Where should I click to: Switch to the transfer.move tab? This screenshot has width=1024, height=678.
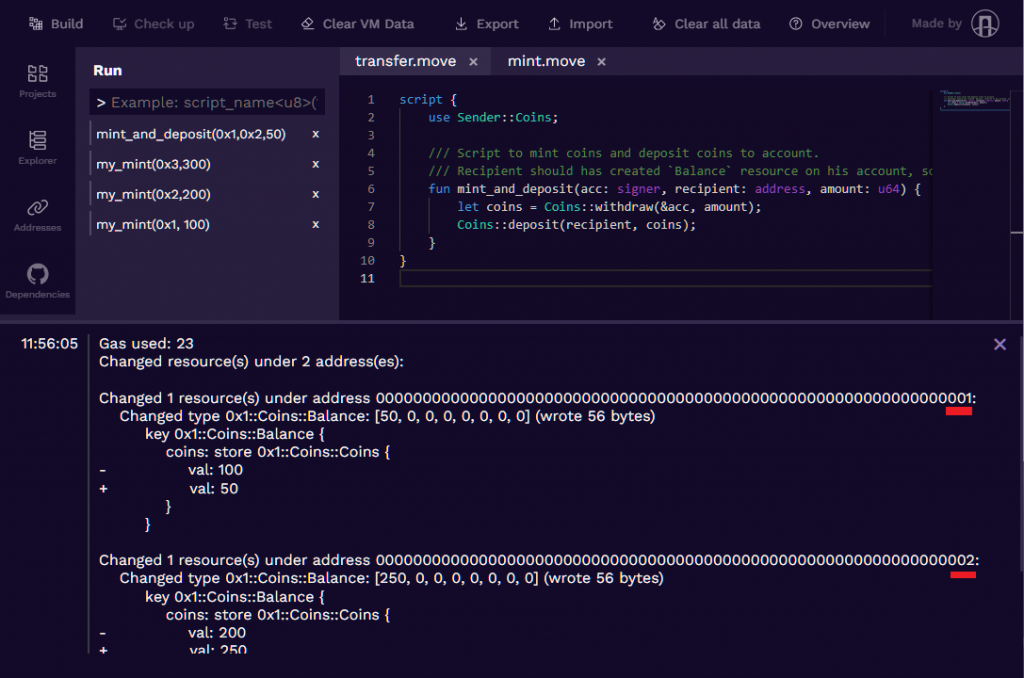[405, 62]
